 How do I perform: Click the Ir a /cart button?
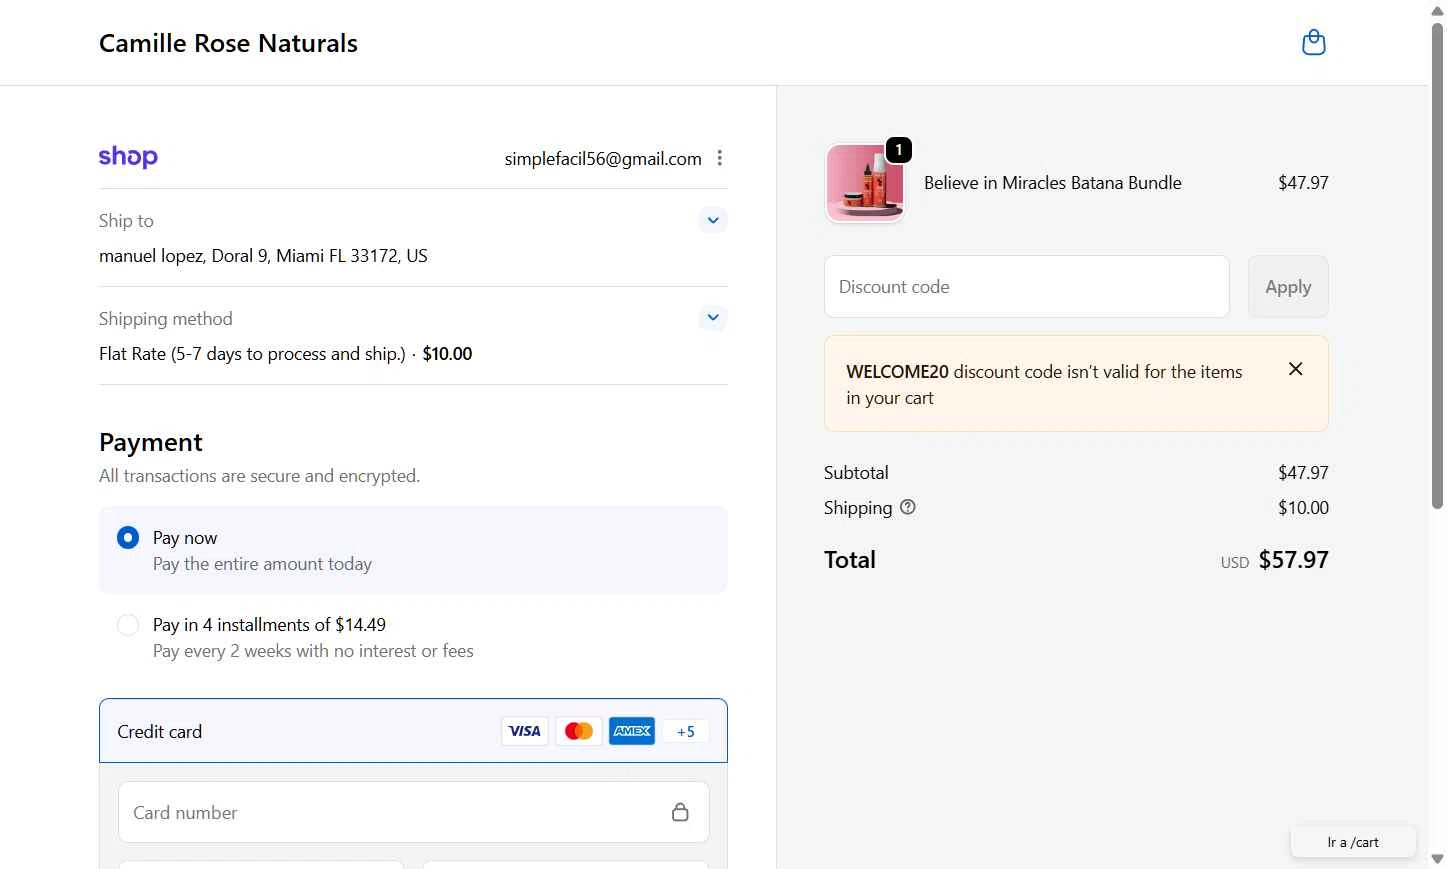click(x=1353, y=842)
